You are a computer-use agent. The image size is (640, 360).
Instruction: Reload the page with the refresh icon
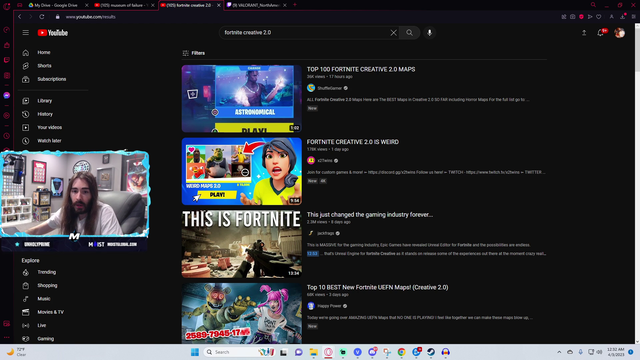[x=42, y=17]
